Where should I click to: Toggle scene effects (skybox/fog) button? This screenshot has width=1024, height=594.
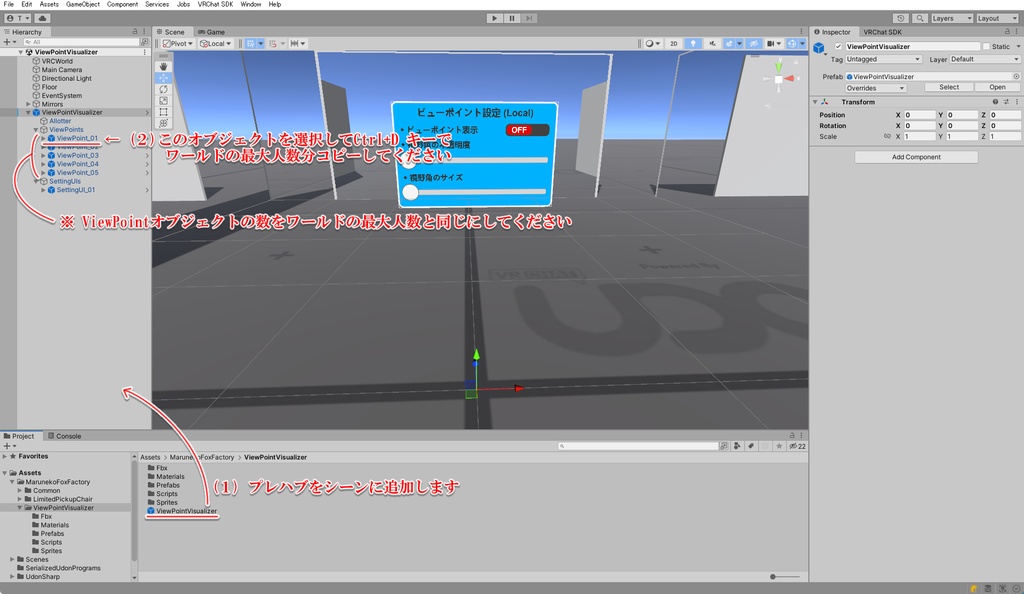[x=729, y=44]
